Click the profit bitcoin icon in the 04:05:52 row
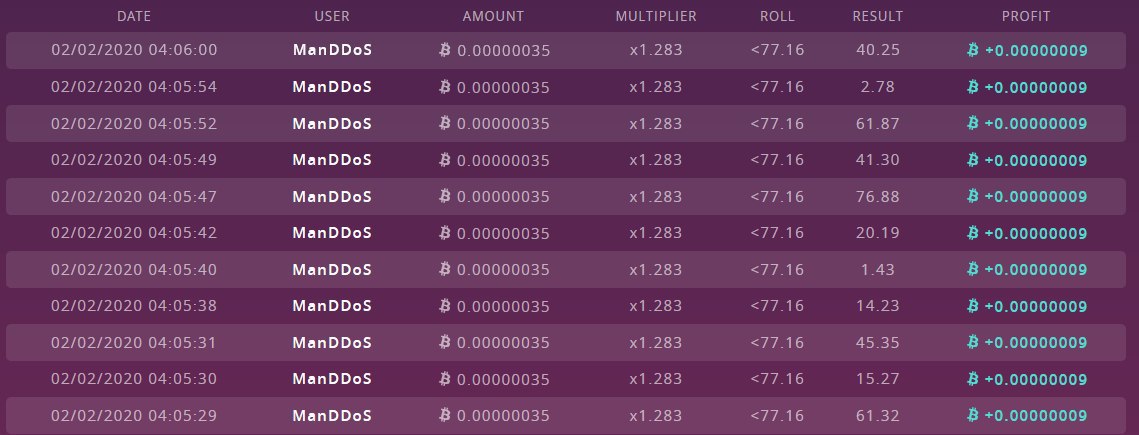 973,123
